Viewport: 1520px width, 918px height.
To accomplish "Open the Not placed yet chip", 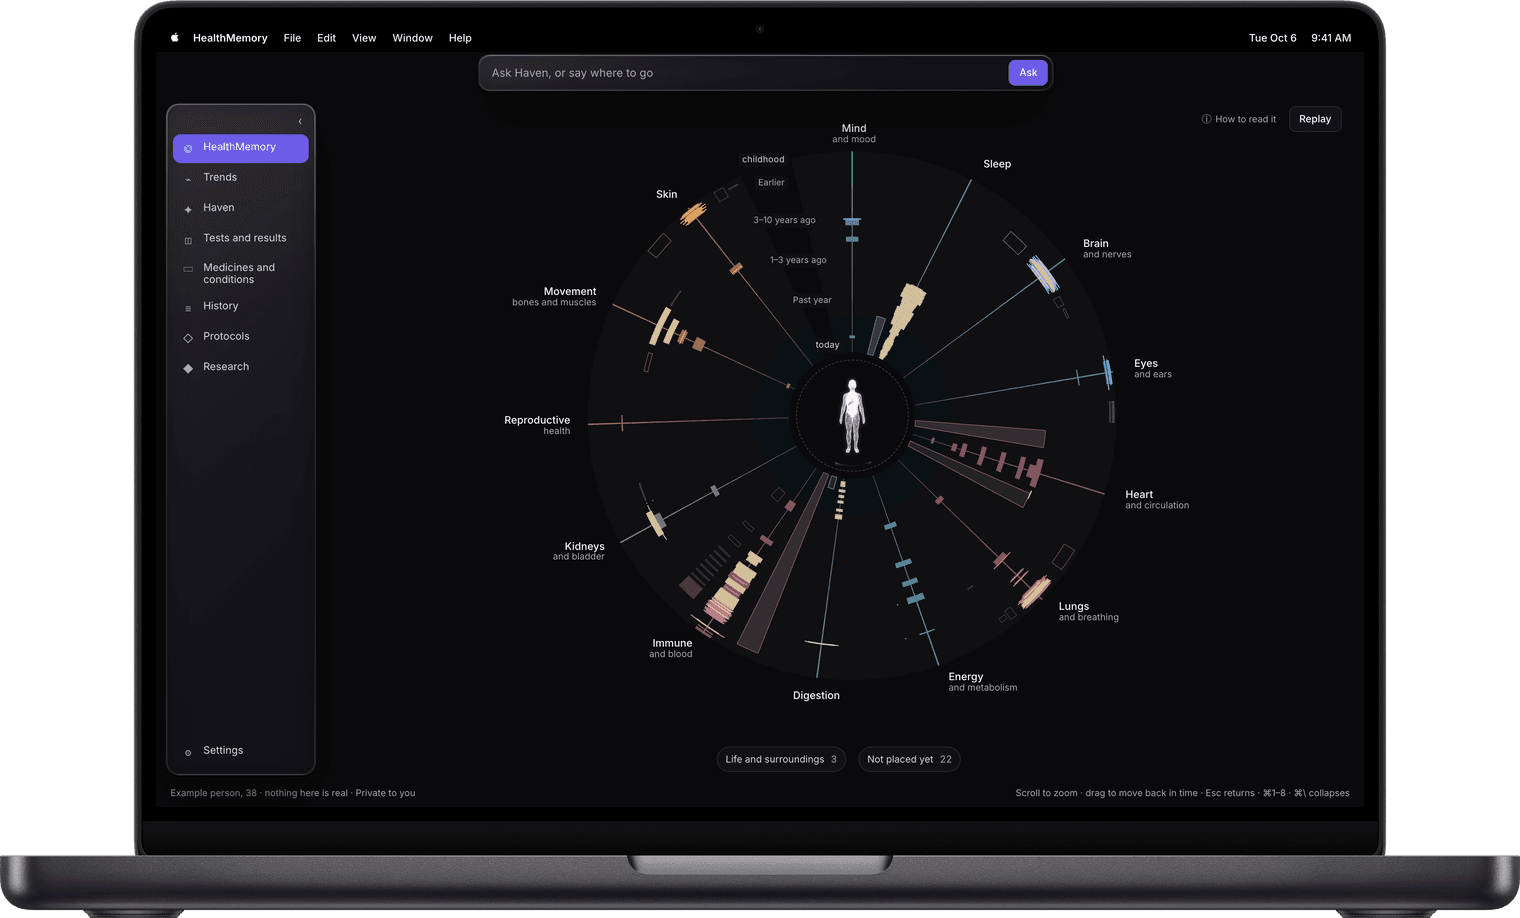I will pos(909,759).
